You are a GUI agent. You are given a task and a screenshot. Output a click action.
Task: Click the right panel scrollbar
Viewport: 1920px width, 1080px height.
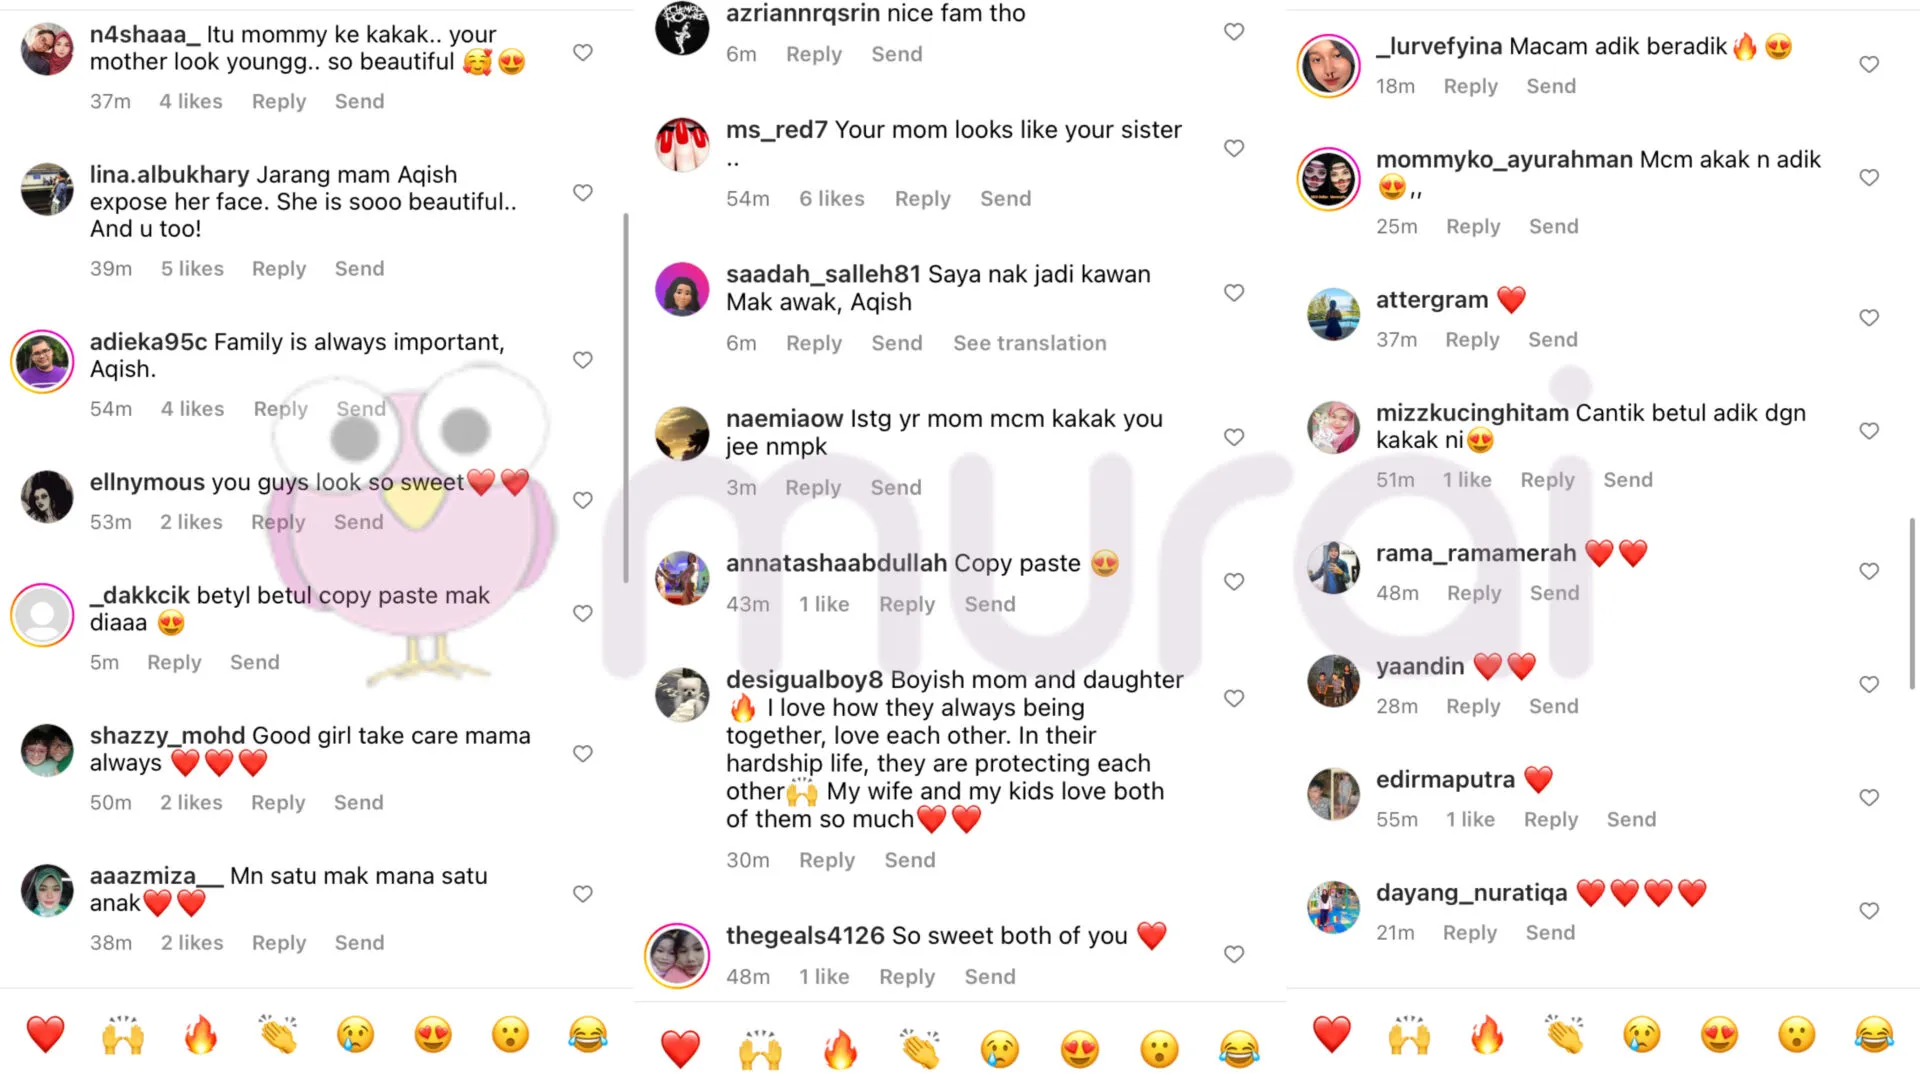click(1912, 603)
